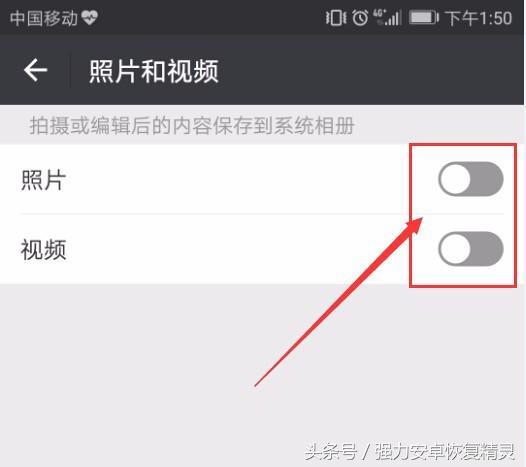Select the 视频 row label
This screenshot has height=467, width=526.
pyautogui.click(x=43, y=250)
